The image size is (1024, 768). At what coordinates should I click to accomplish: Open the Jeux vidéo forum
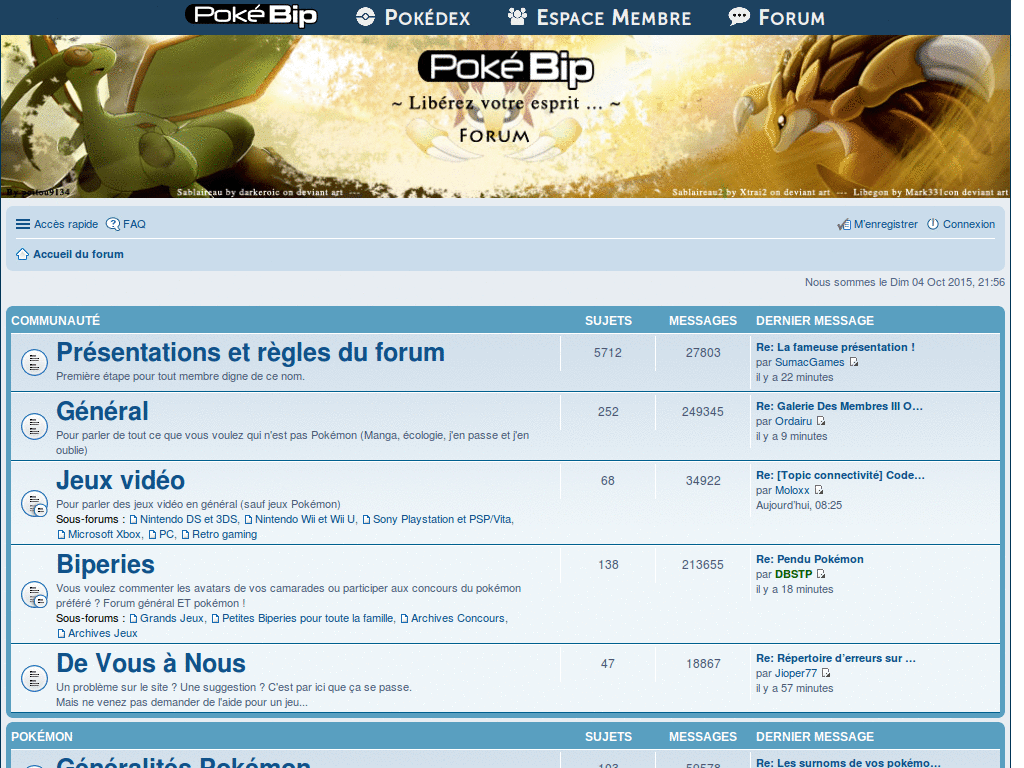tap(120, 480)
